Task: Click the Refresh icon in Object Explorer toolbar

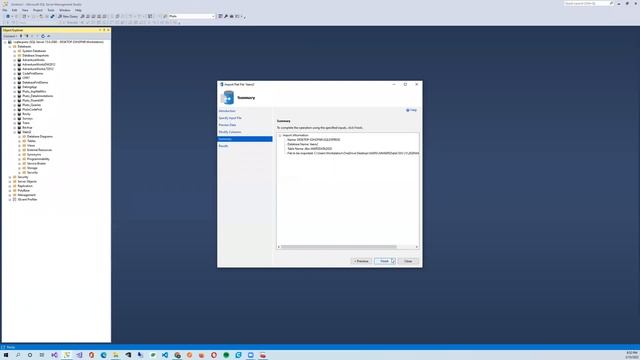Action: click(43, 36)
